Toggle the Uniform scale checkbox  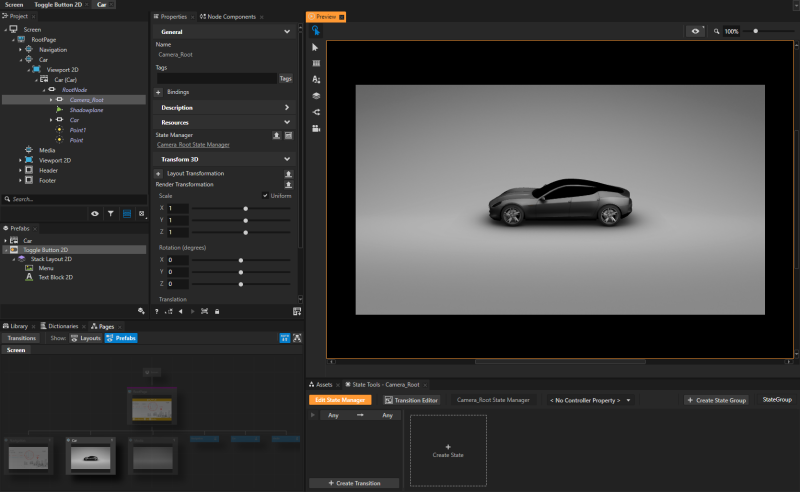pos(265,196)
